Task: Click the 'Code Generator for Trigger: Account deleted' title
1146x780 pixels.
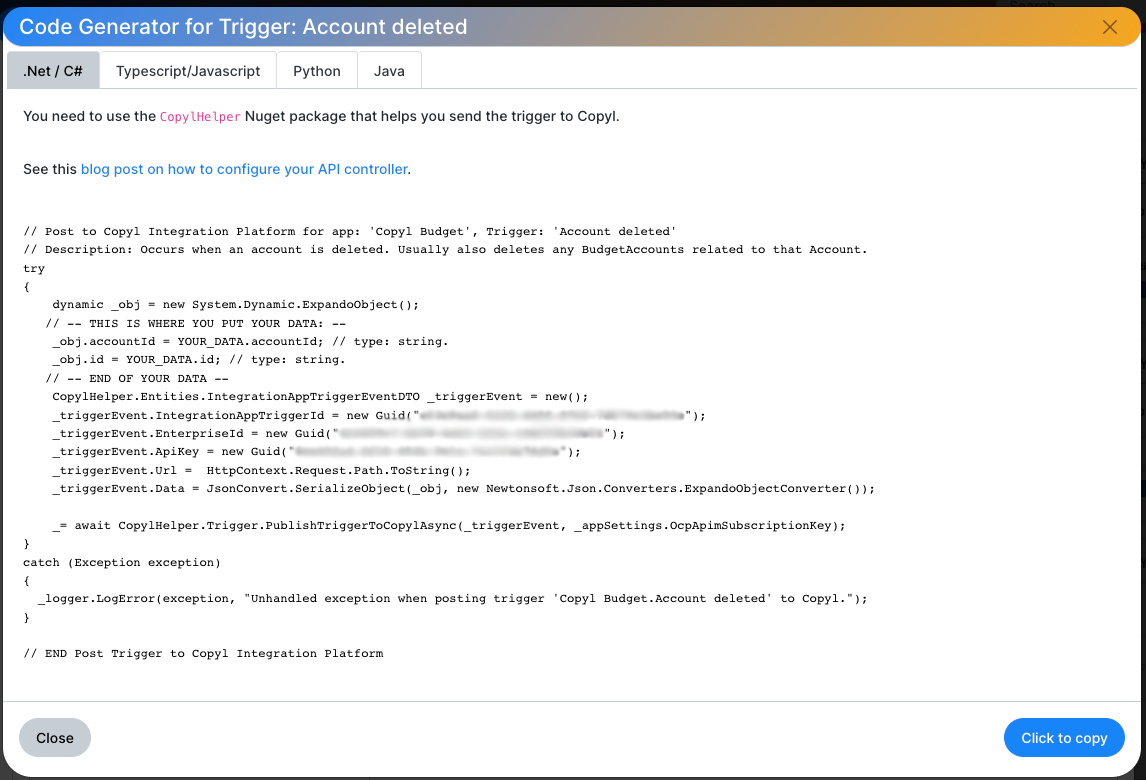Action: point(243,27)
